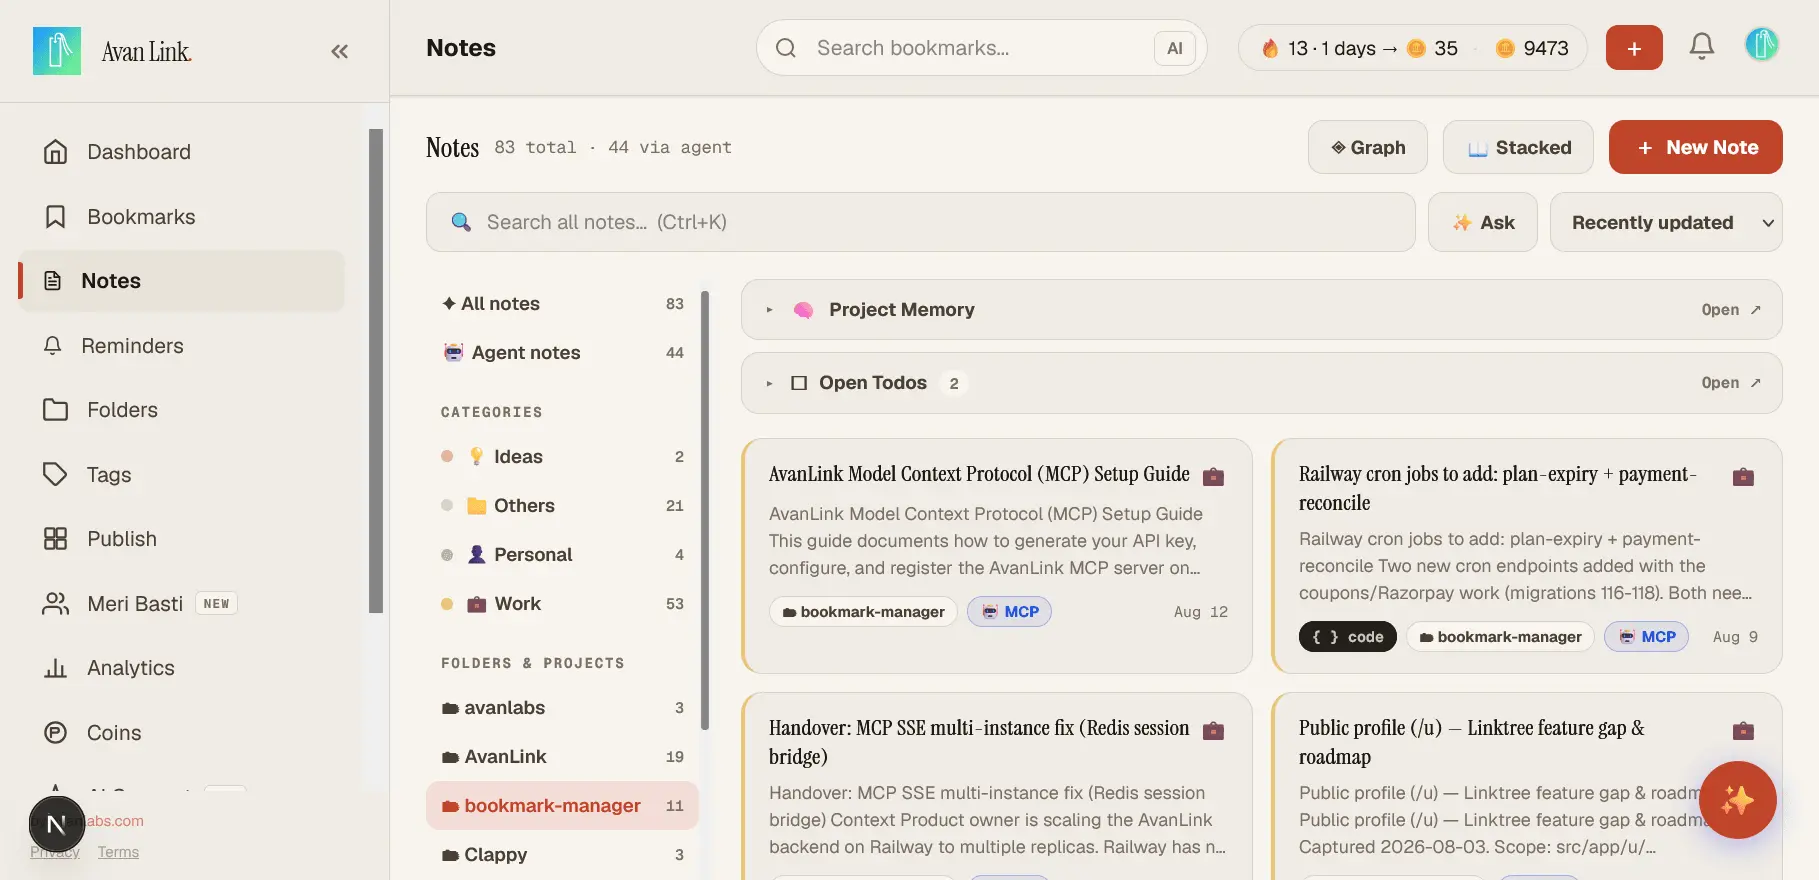This screenshot has width=1819, height=880.
Task: Open notifications bell
Action: tap(1702, 46)
